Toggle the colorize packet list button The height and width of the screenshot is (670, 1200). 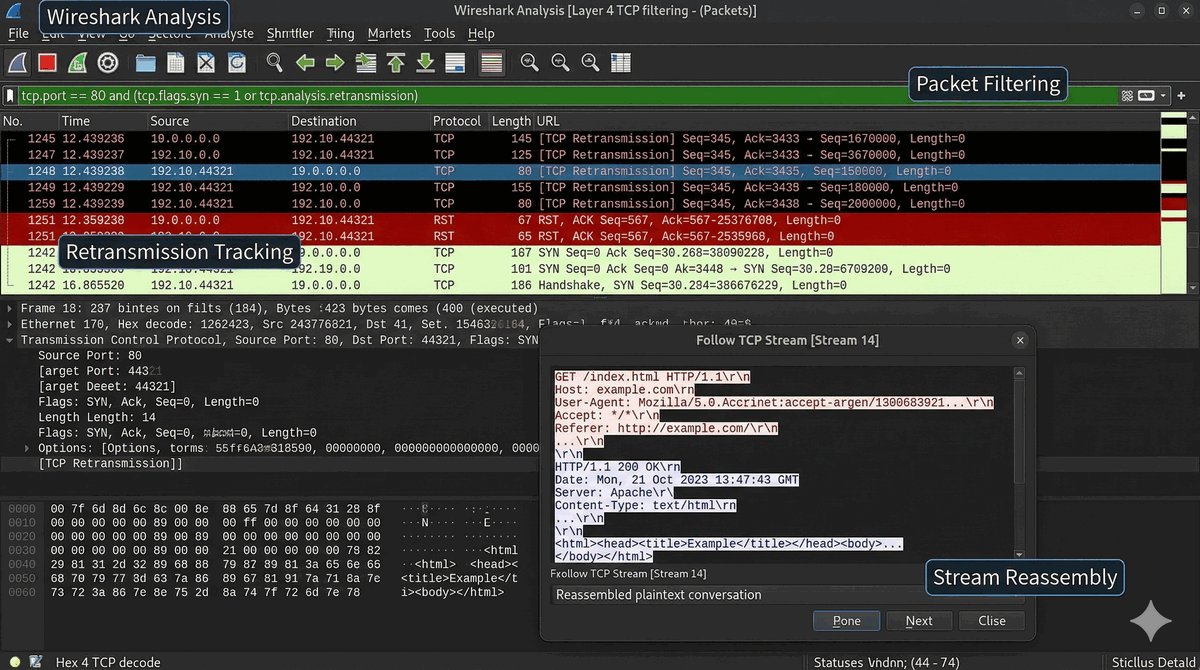point(490,63)
